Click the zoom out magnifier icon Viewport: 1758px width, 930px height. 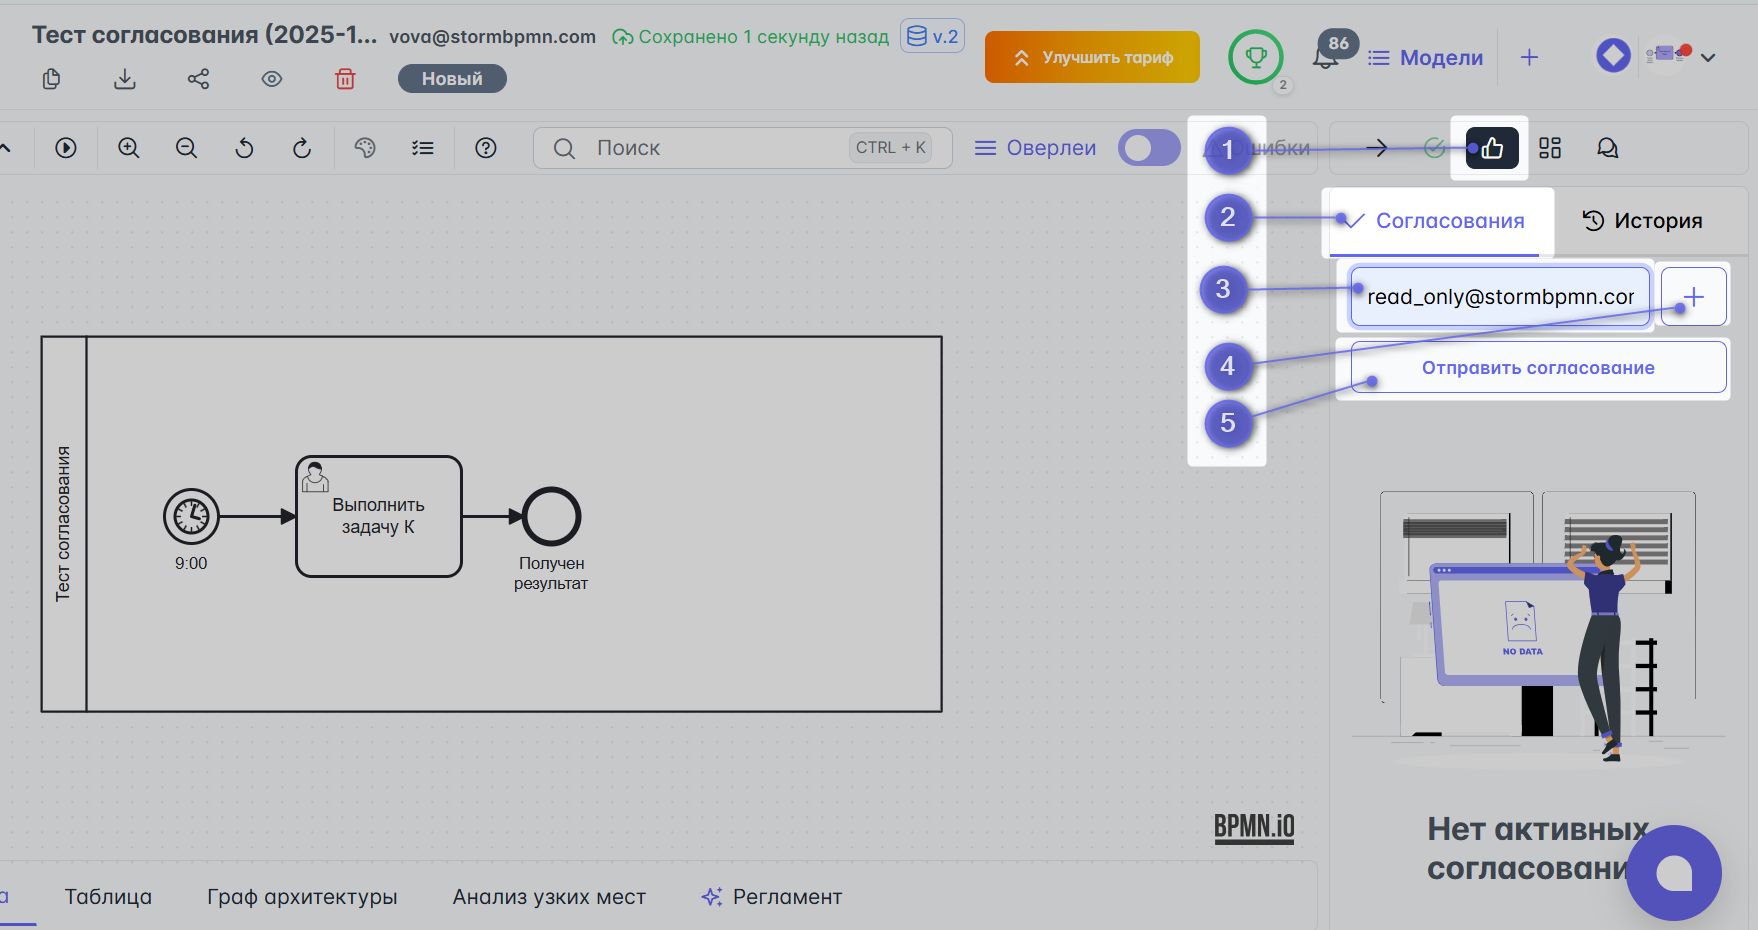pyautogui.click(x=186, y=148)
